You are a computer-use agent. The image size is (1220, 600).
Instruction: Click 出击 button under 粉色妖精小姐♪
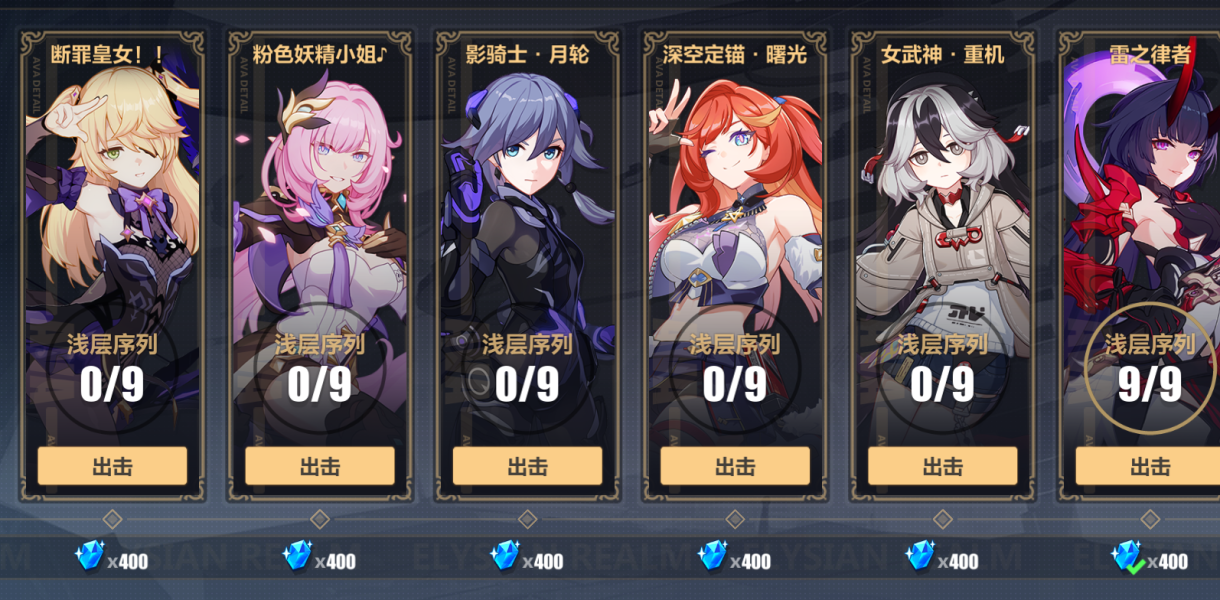pos(320,466)
